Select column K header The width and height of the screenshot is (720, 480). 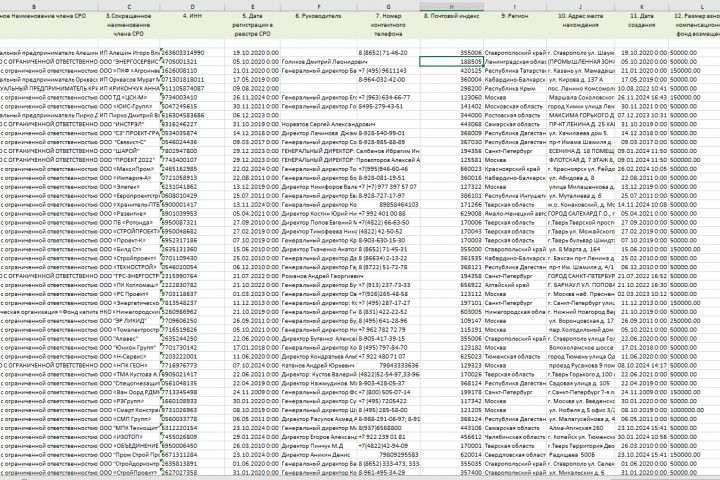click(641, 6)
